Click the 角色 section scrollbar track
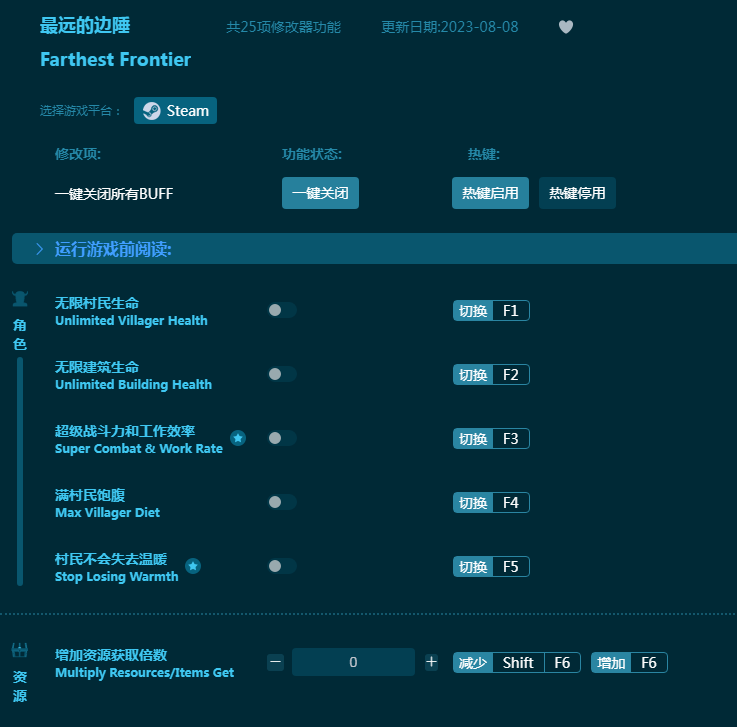This screenshot has height=727, width=737. 20,471
